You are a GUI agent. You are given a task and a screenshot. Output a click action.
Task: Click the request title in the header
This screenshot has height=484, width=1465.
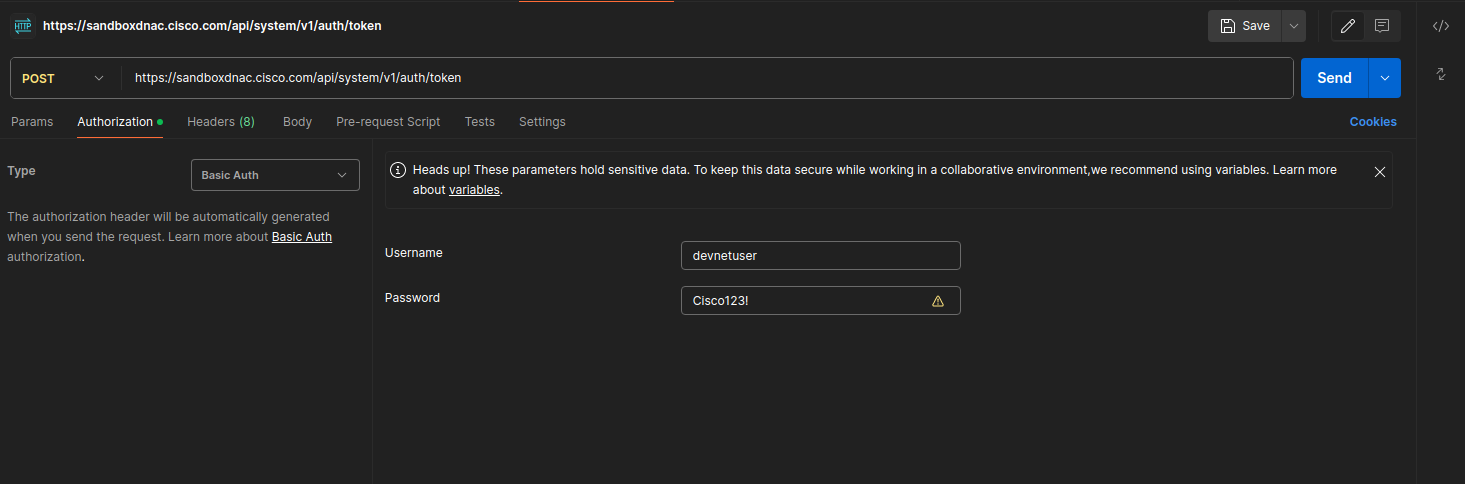212,26
